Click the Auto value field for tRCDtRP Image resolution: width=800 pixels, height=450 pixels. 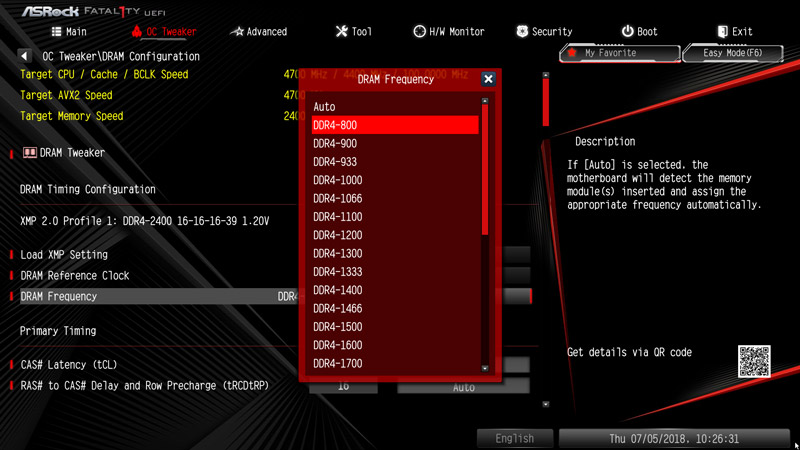pyautogui.click(x=463, y=387)
